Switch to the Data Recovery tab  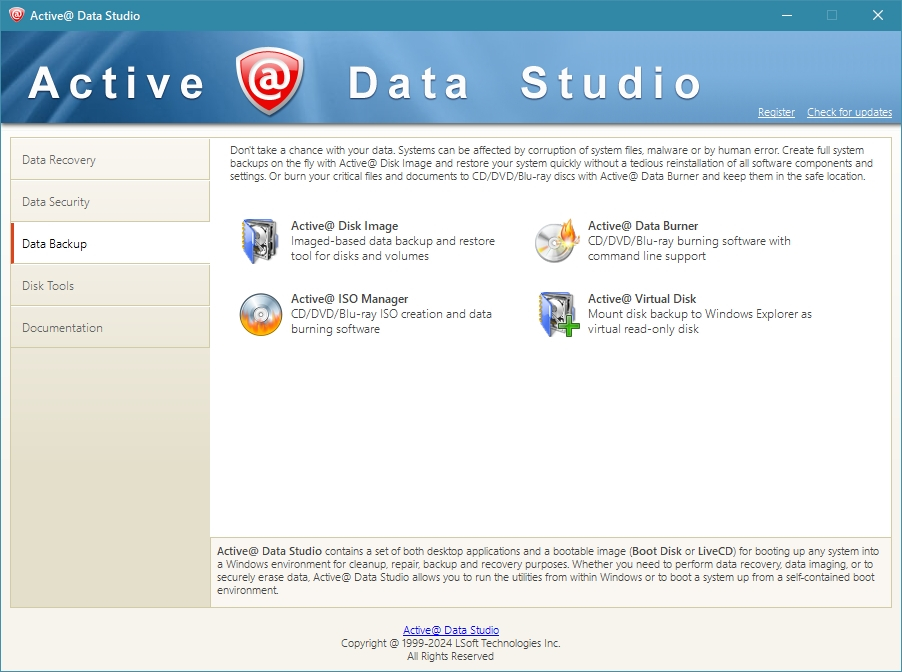[110, 160]
